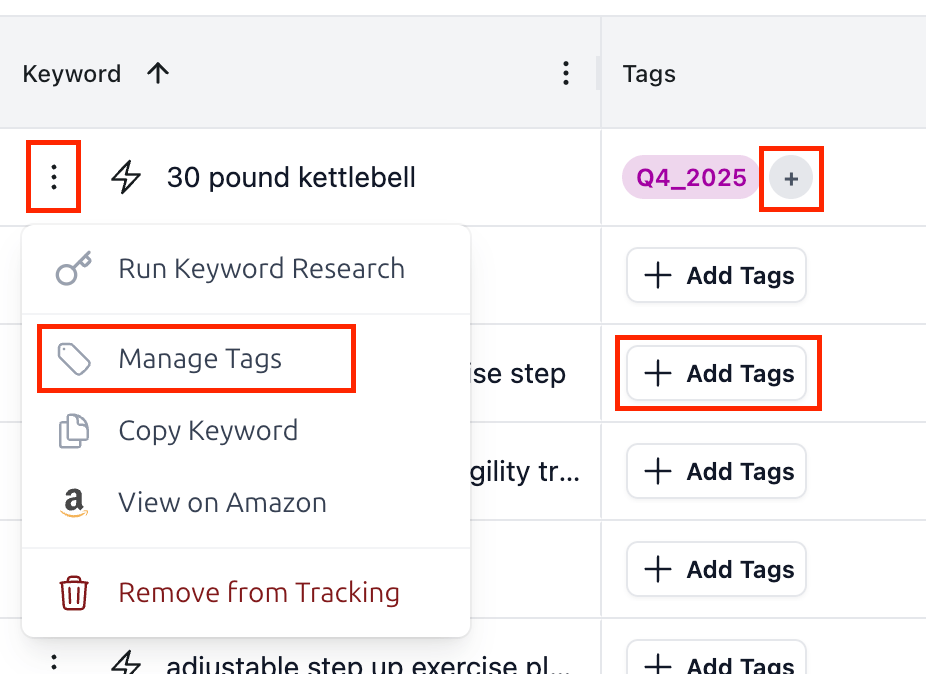Click the lightning bolt icon beside "30 pound kettlebell"
926x674 pixels.
pyautogui.click(x=125, y=177)
